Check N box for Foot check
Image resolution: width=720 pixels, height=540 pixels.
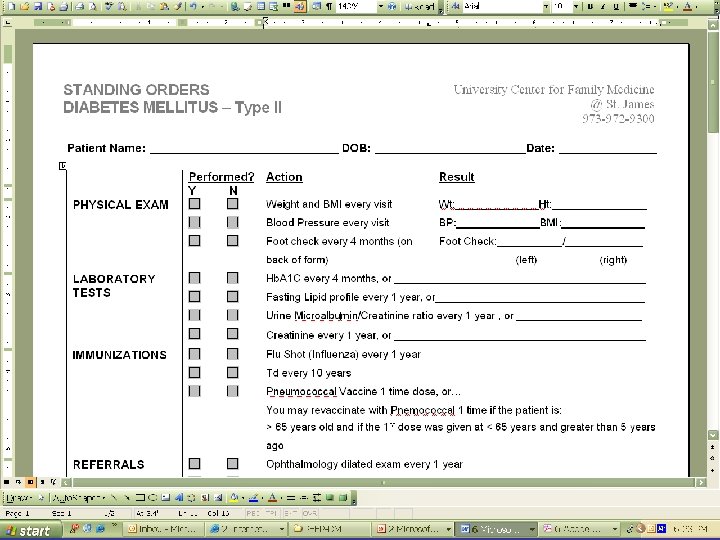[x=233, y=241]
